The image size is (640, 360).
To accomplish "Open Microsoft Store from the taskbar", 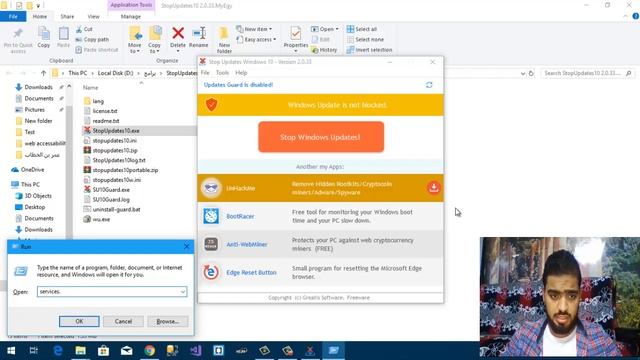I will (103, 351).
